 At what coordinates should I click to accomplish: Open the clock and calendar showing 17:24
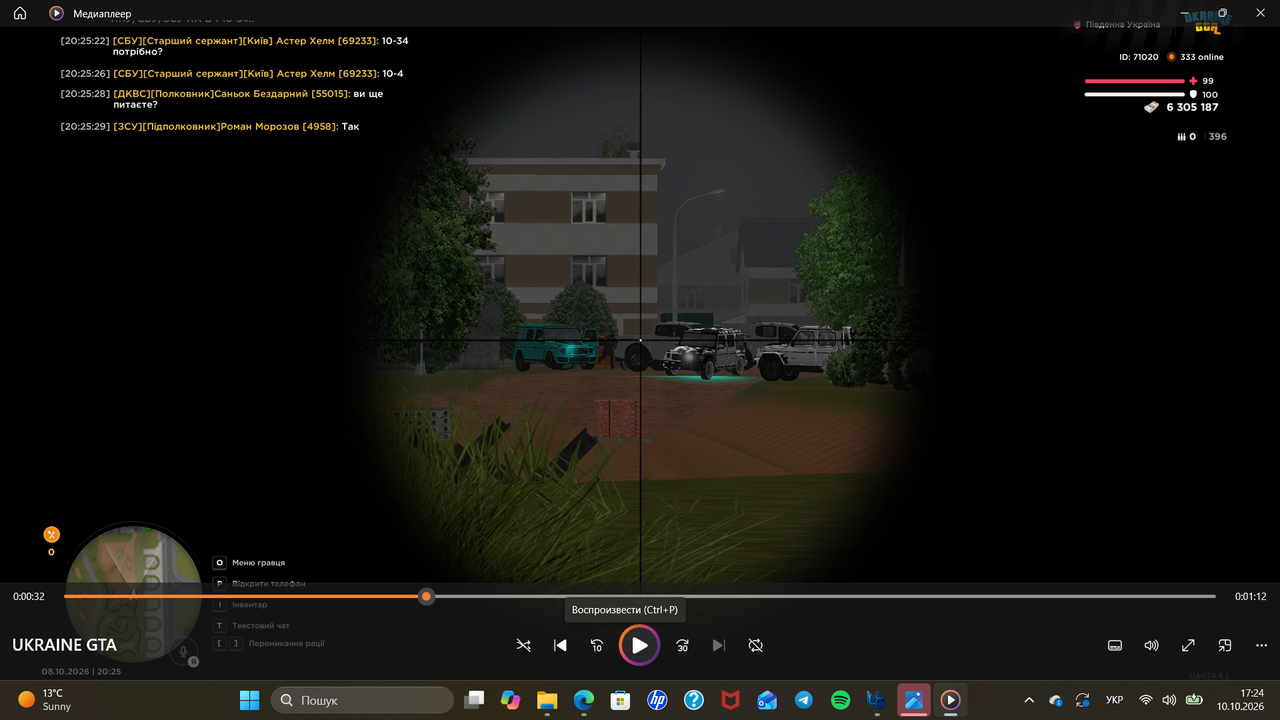(x=1239, y=700)
